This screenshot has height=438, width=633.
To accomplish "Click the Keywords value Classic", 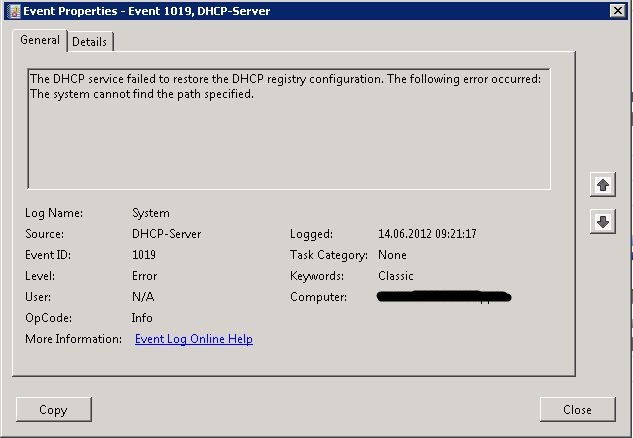I will 396,276.
